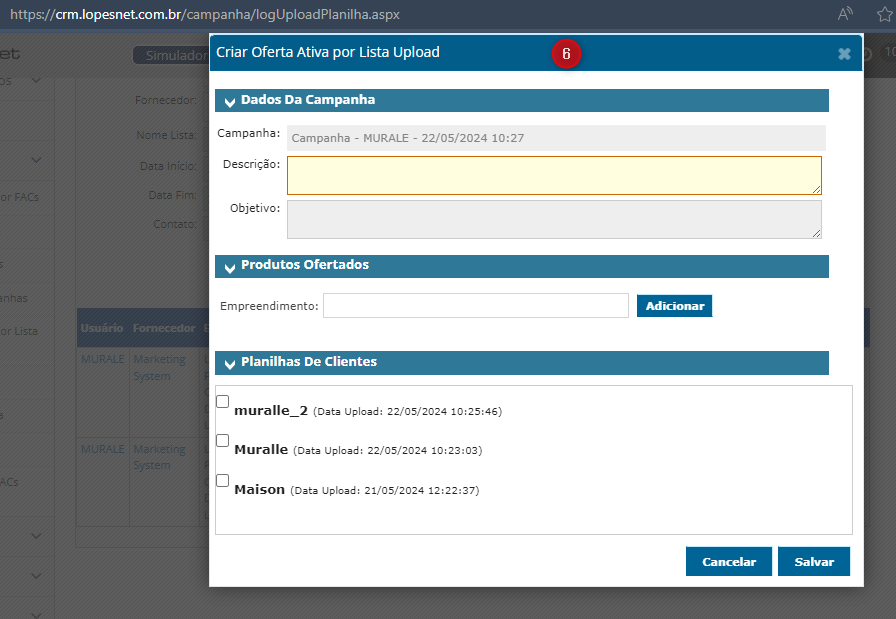Select the Muralle spreadsheet checkbox
Screen dimensions: 896x619
[223, 441]
